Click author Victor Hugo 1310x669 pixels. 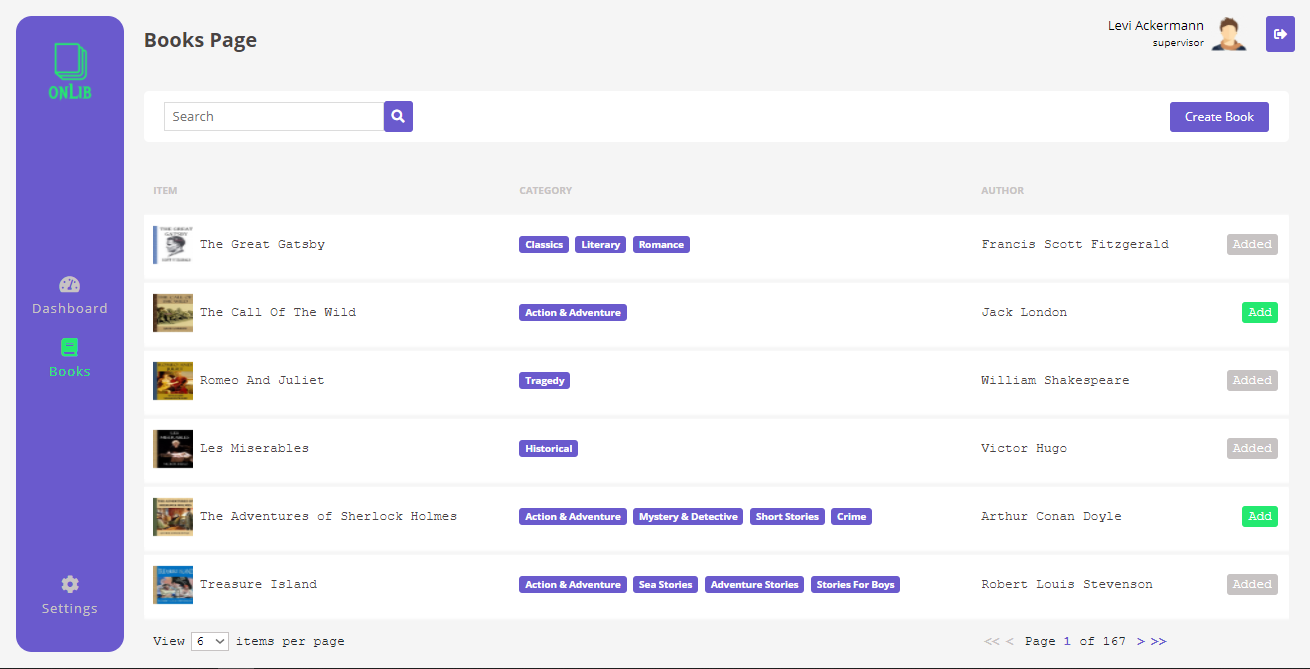(1024, 448)
